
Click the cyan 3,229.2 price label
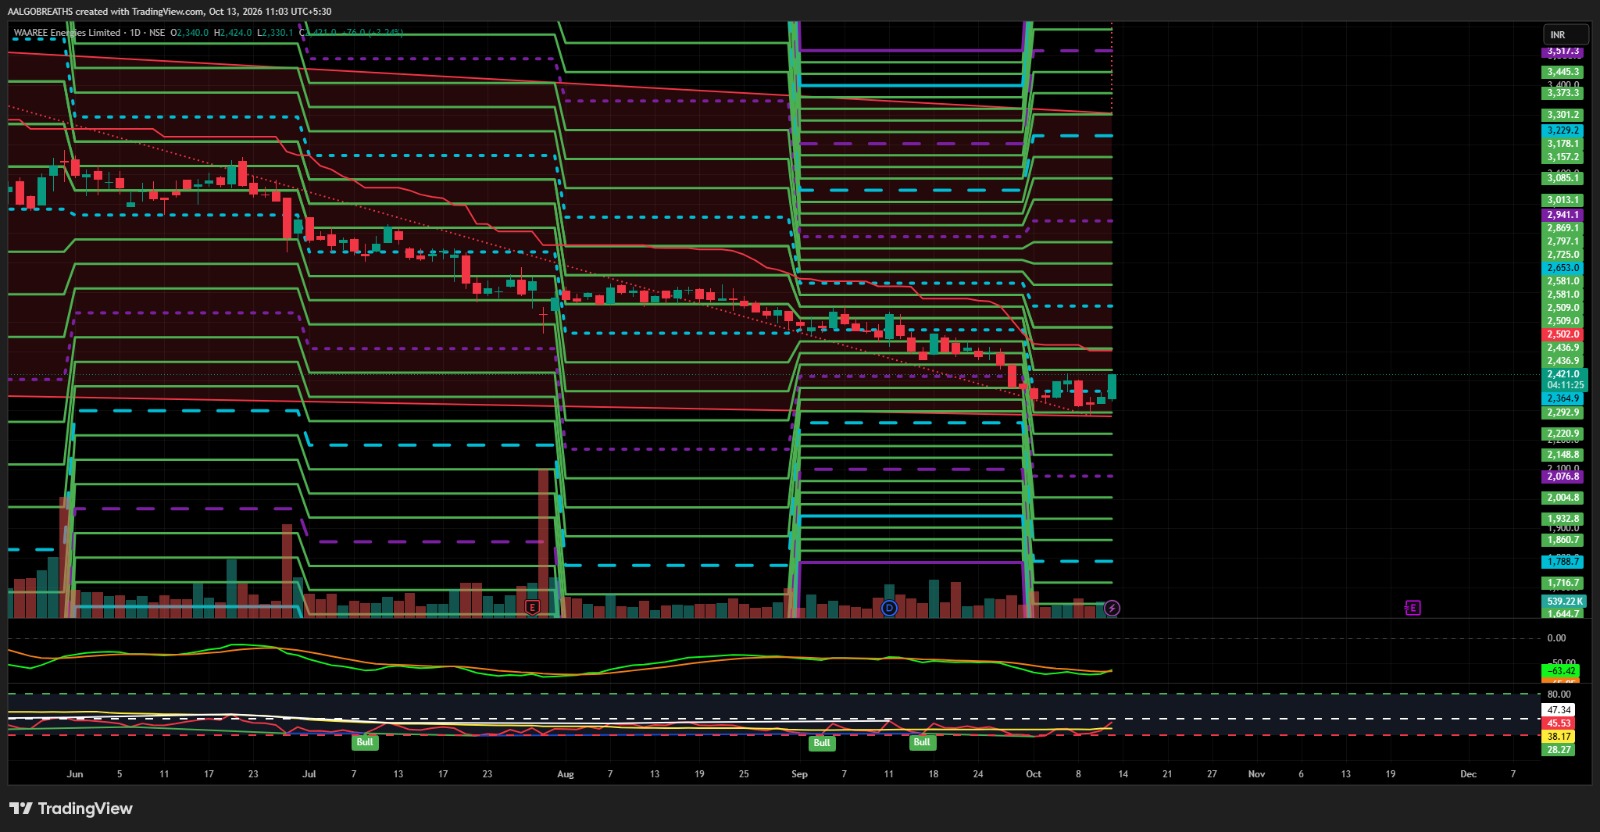pyautogui.click(x=1563, y=130)
